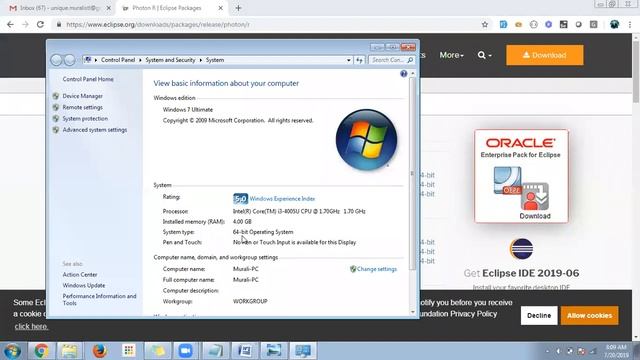Select System and Security breadcrumb
Screen dimensions: 640x360
[x=170, y=60]
